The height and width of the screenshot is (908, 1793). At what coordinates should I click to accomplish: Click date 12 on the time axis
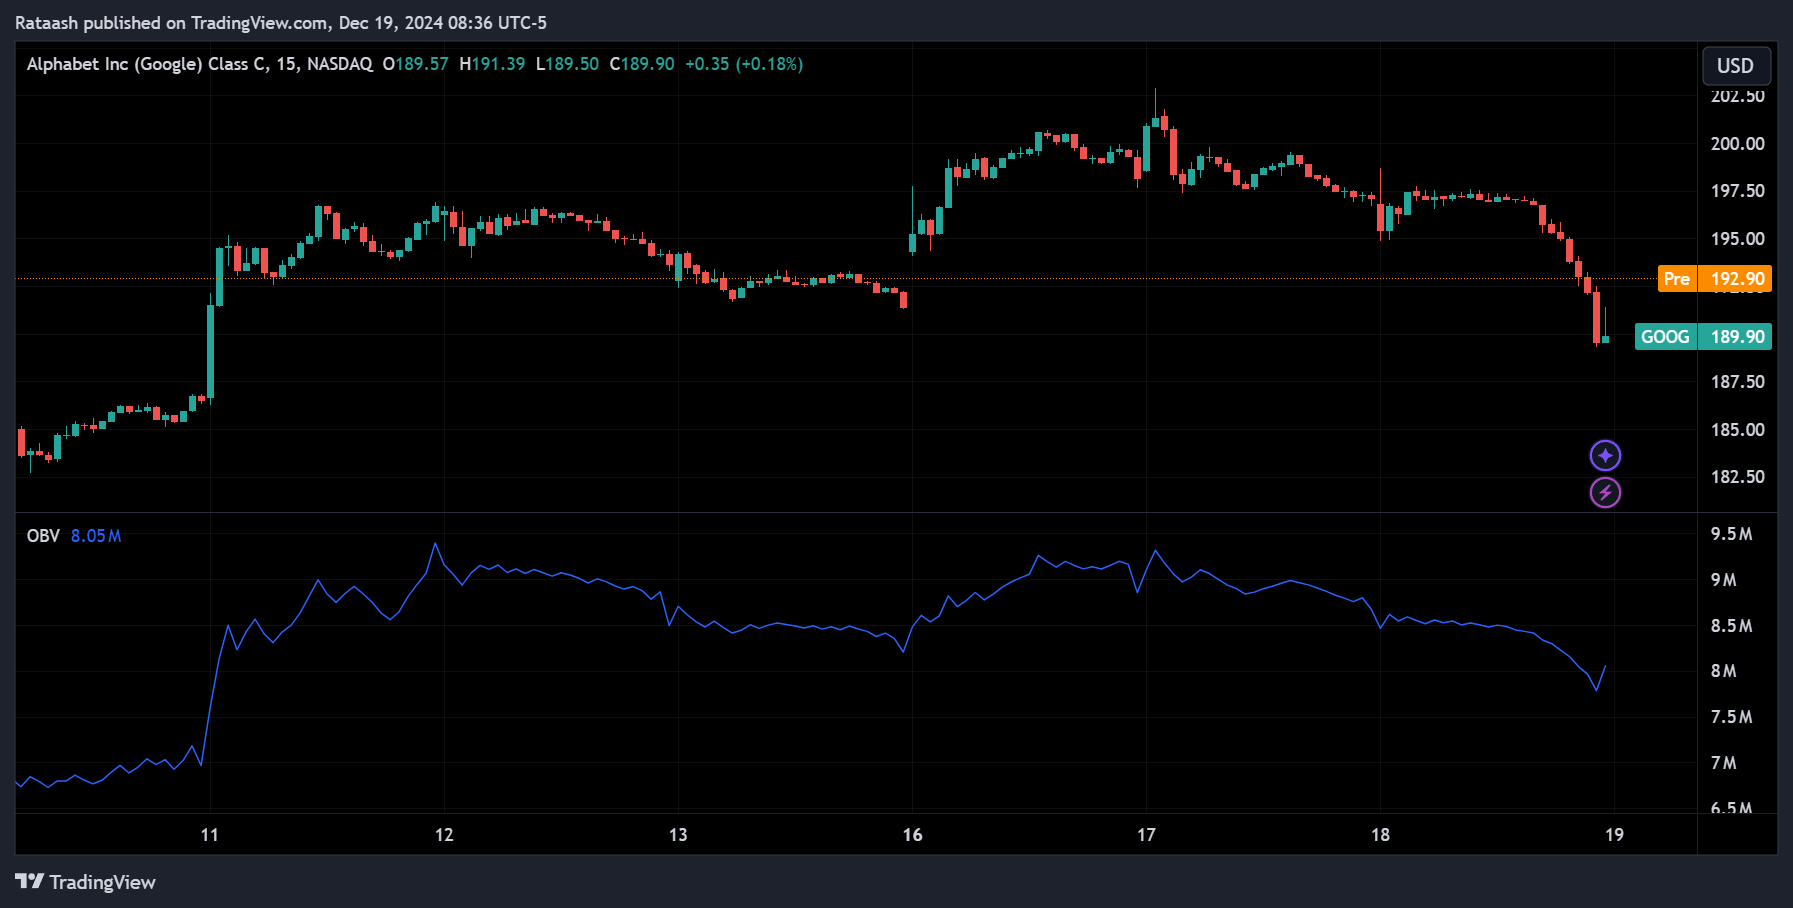pos(444,835)
